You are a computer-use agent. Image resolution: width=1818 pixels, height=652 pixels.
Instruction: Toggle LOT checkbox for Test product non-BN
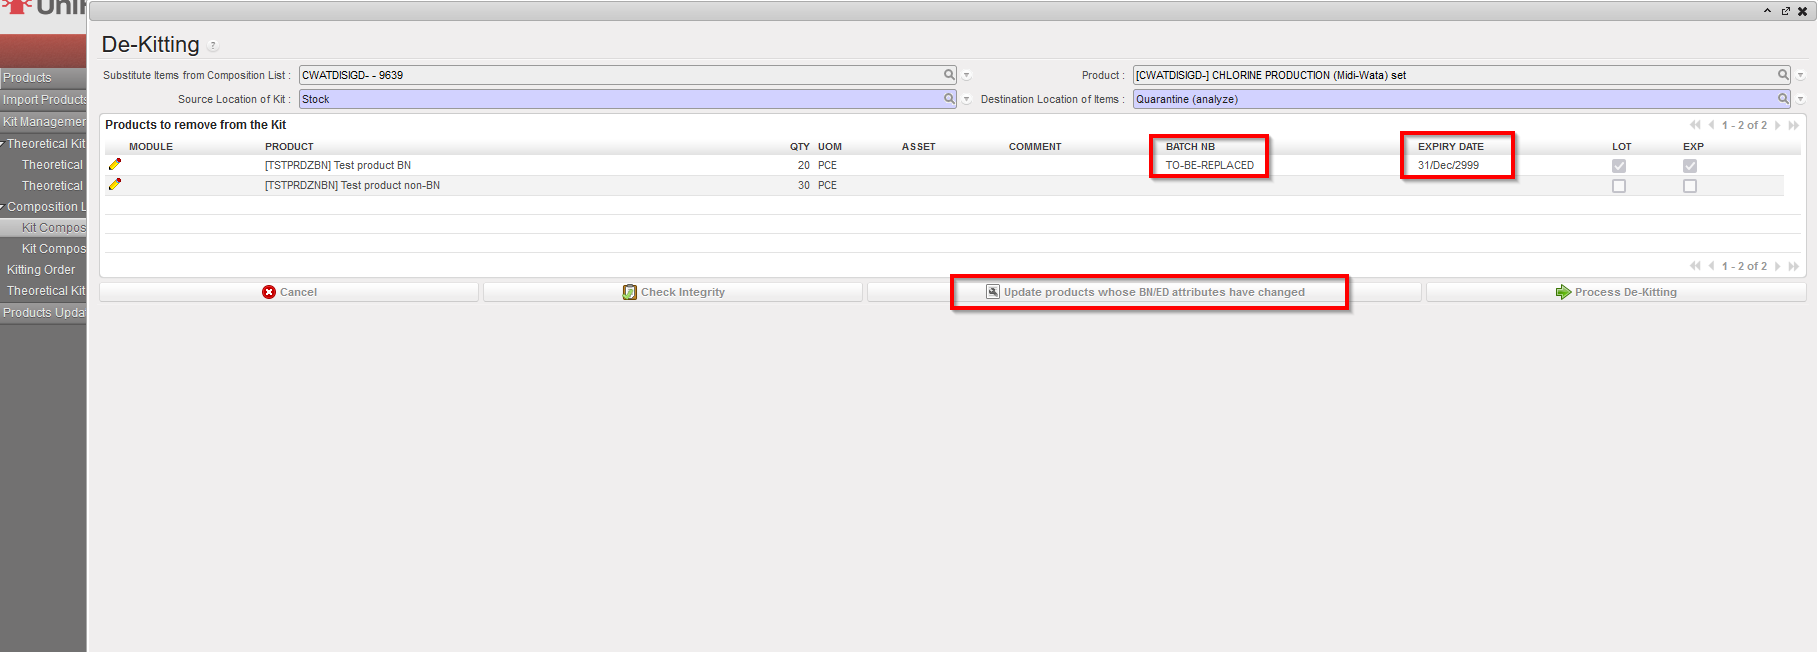click(x=1619, y=186)
